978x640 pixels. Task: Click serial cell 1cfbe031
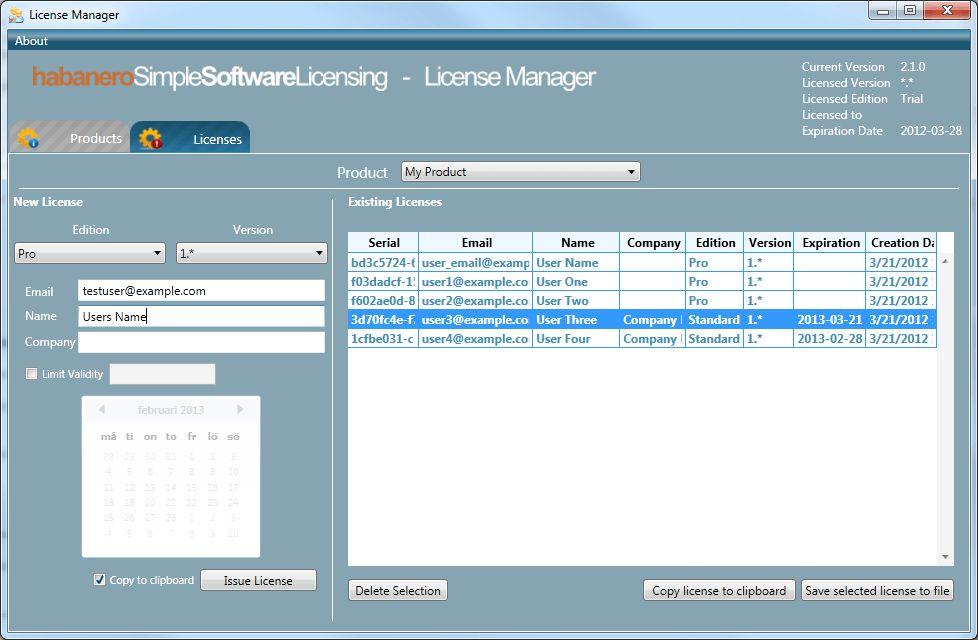pyautogui.click(x=383, y=339)
